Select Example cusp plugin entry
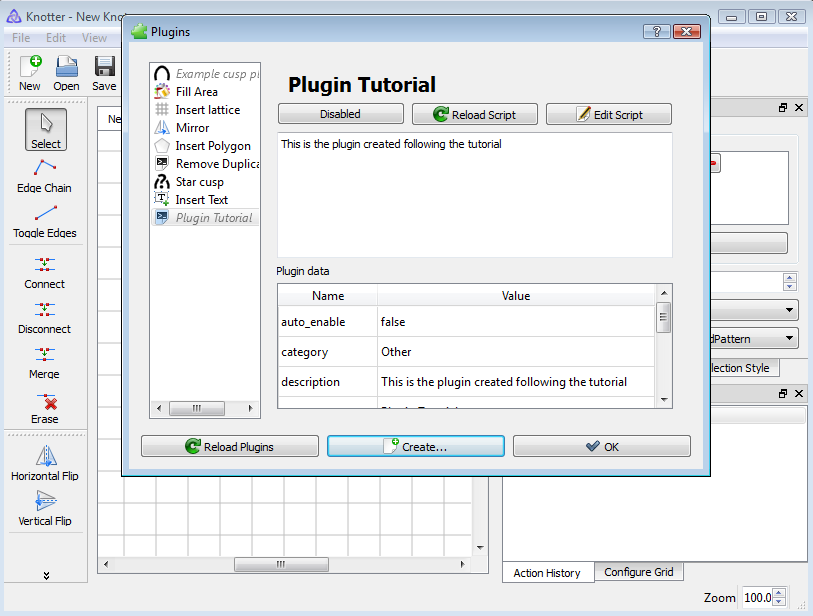The height and width of the screenshot is (616, 813). tap(206, 74)
